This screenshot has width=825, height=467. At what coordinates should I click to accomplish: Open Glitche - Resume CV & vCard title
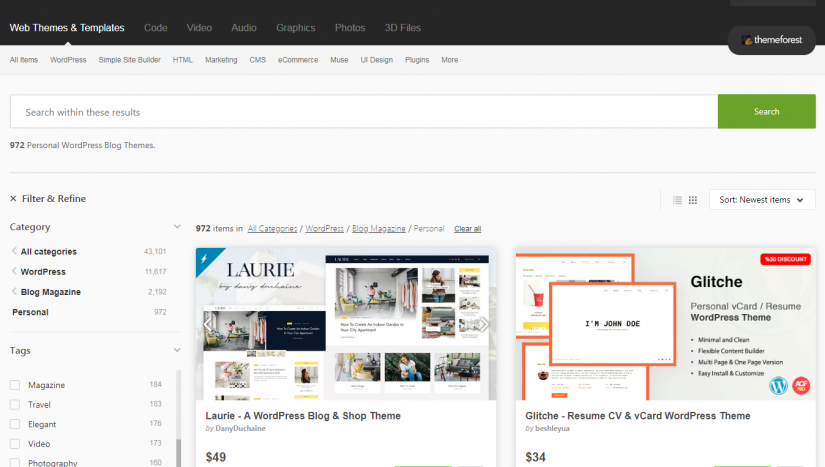(638, 415)
